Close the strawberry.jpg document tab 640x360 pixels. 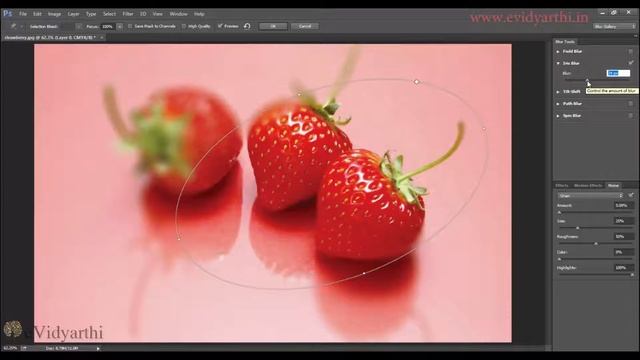coord(102,38)
